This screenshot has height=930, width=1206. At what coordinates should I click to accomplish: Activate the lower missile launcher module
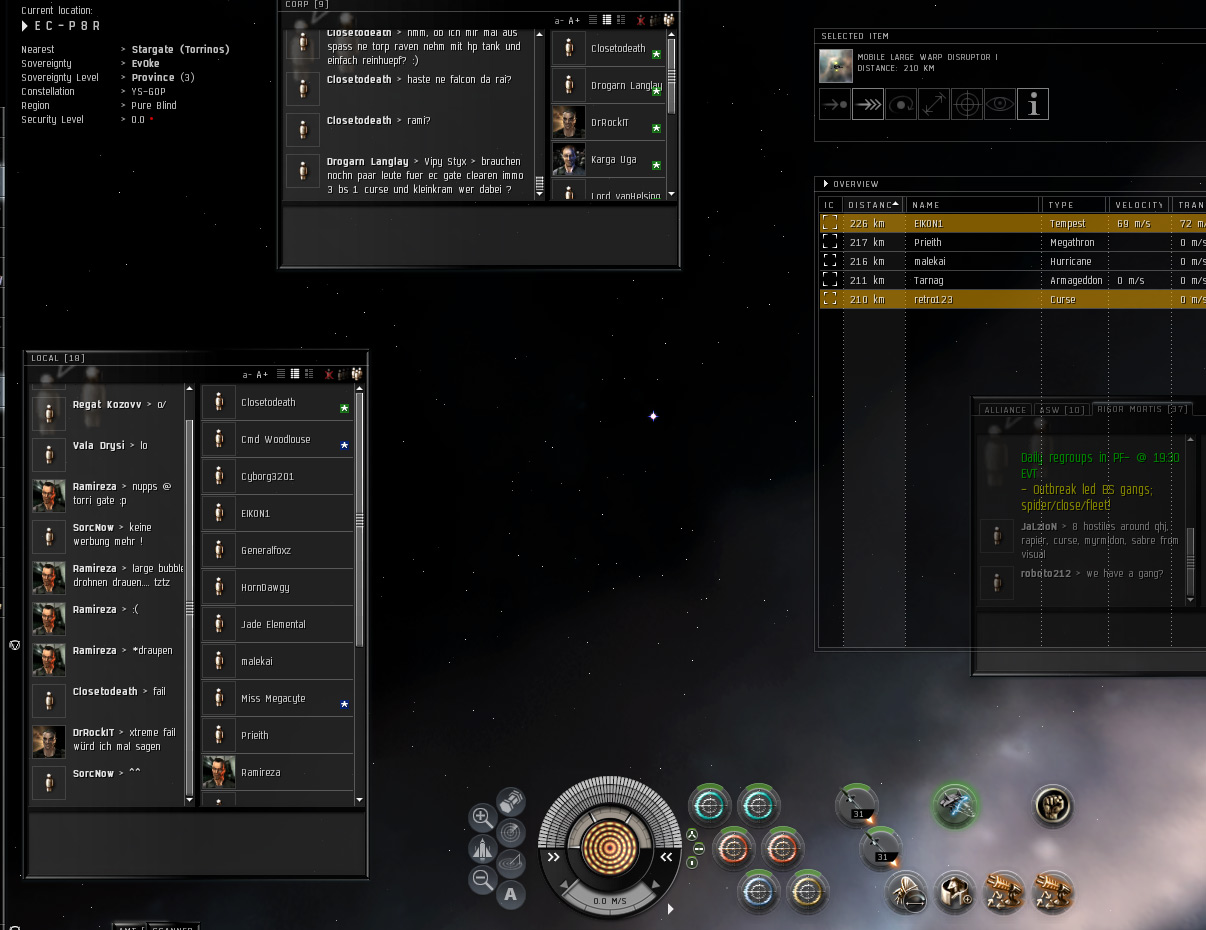[x=881, y=848]
